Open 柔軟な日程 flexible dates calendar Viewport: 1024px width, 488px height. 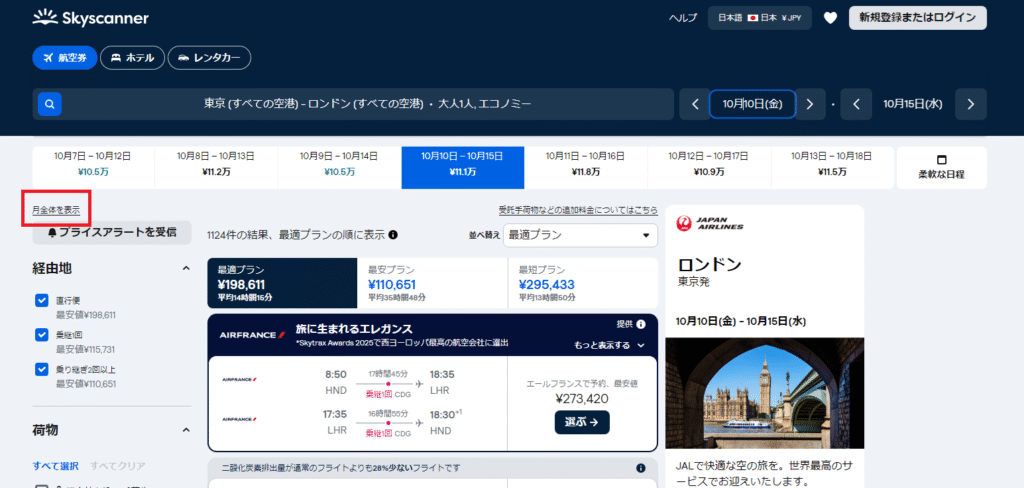pyautogui.click(x=941, y=167)
